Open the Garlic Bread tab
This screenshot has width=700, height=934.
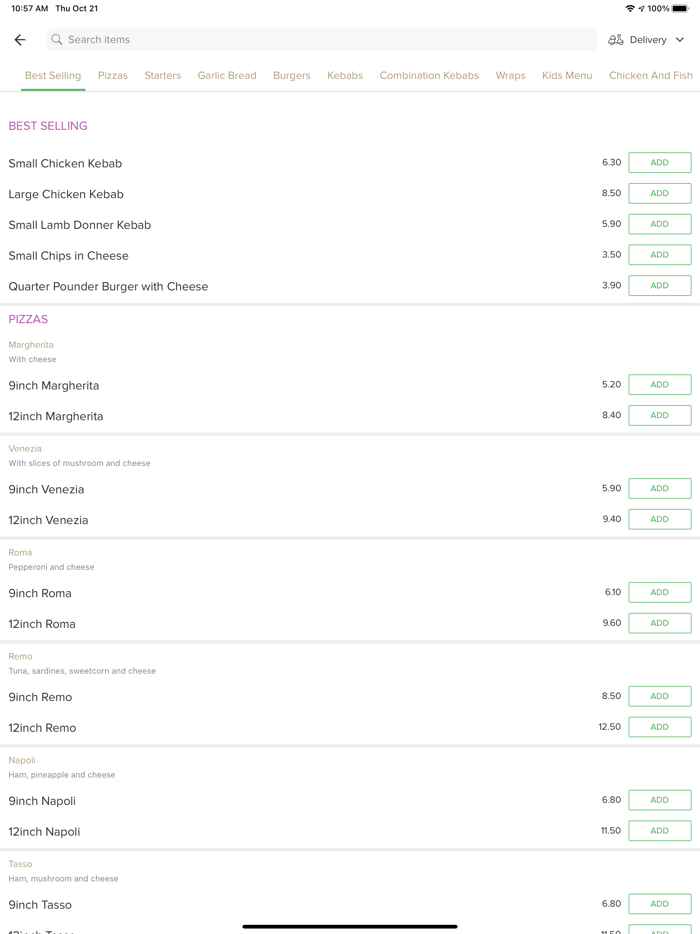pyautogui.click(x=227, y=75)
